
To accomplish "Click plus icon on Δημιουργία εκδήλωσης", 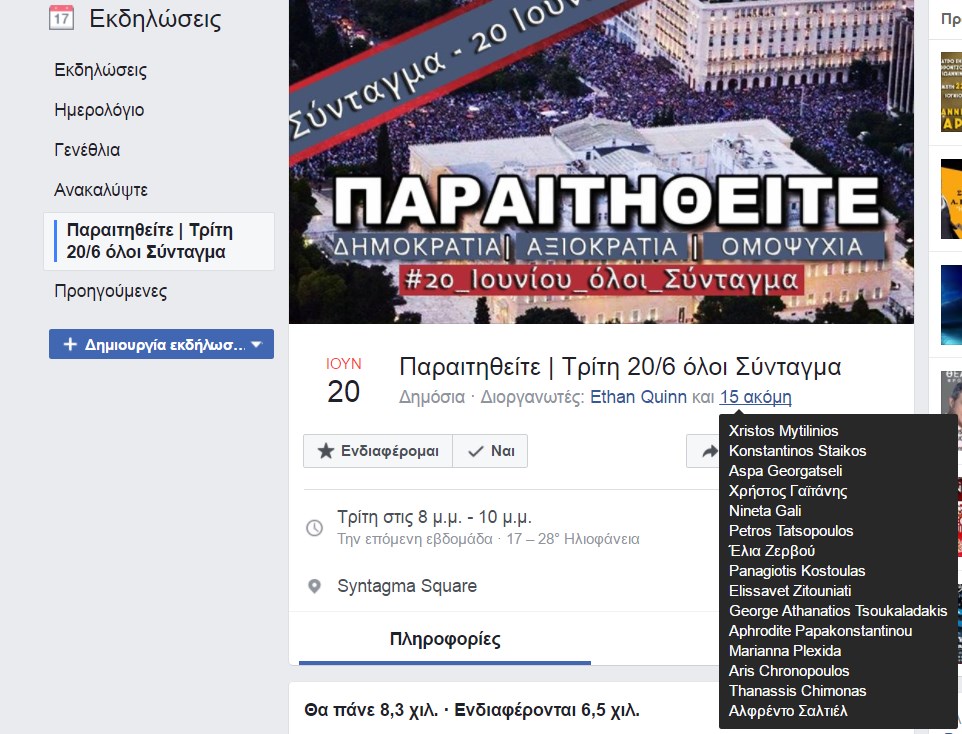I will point(70,344).
